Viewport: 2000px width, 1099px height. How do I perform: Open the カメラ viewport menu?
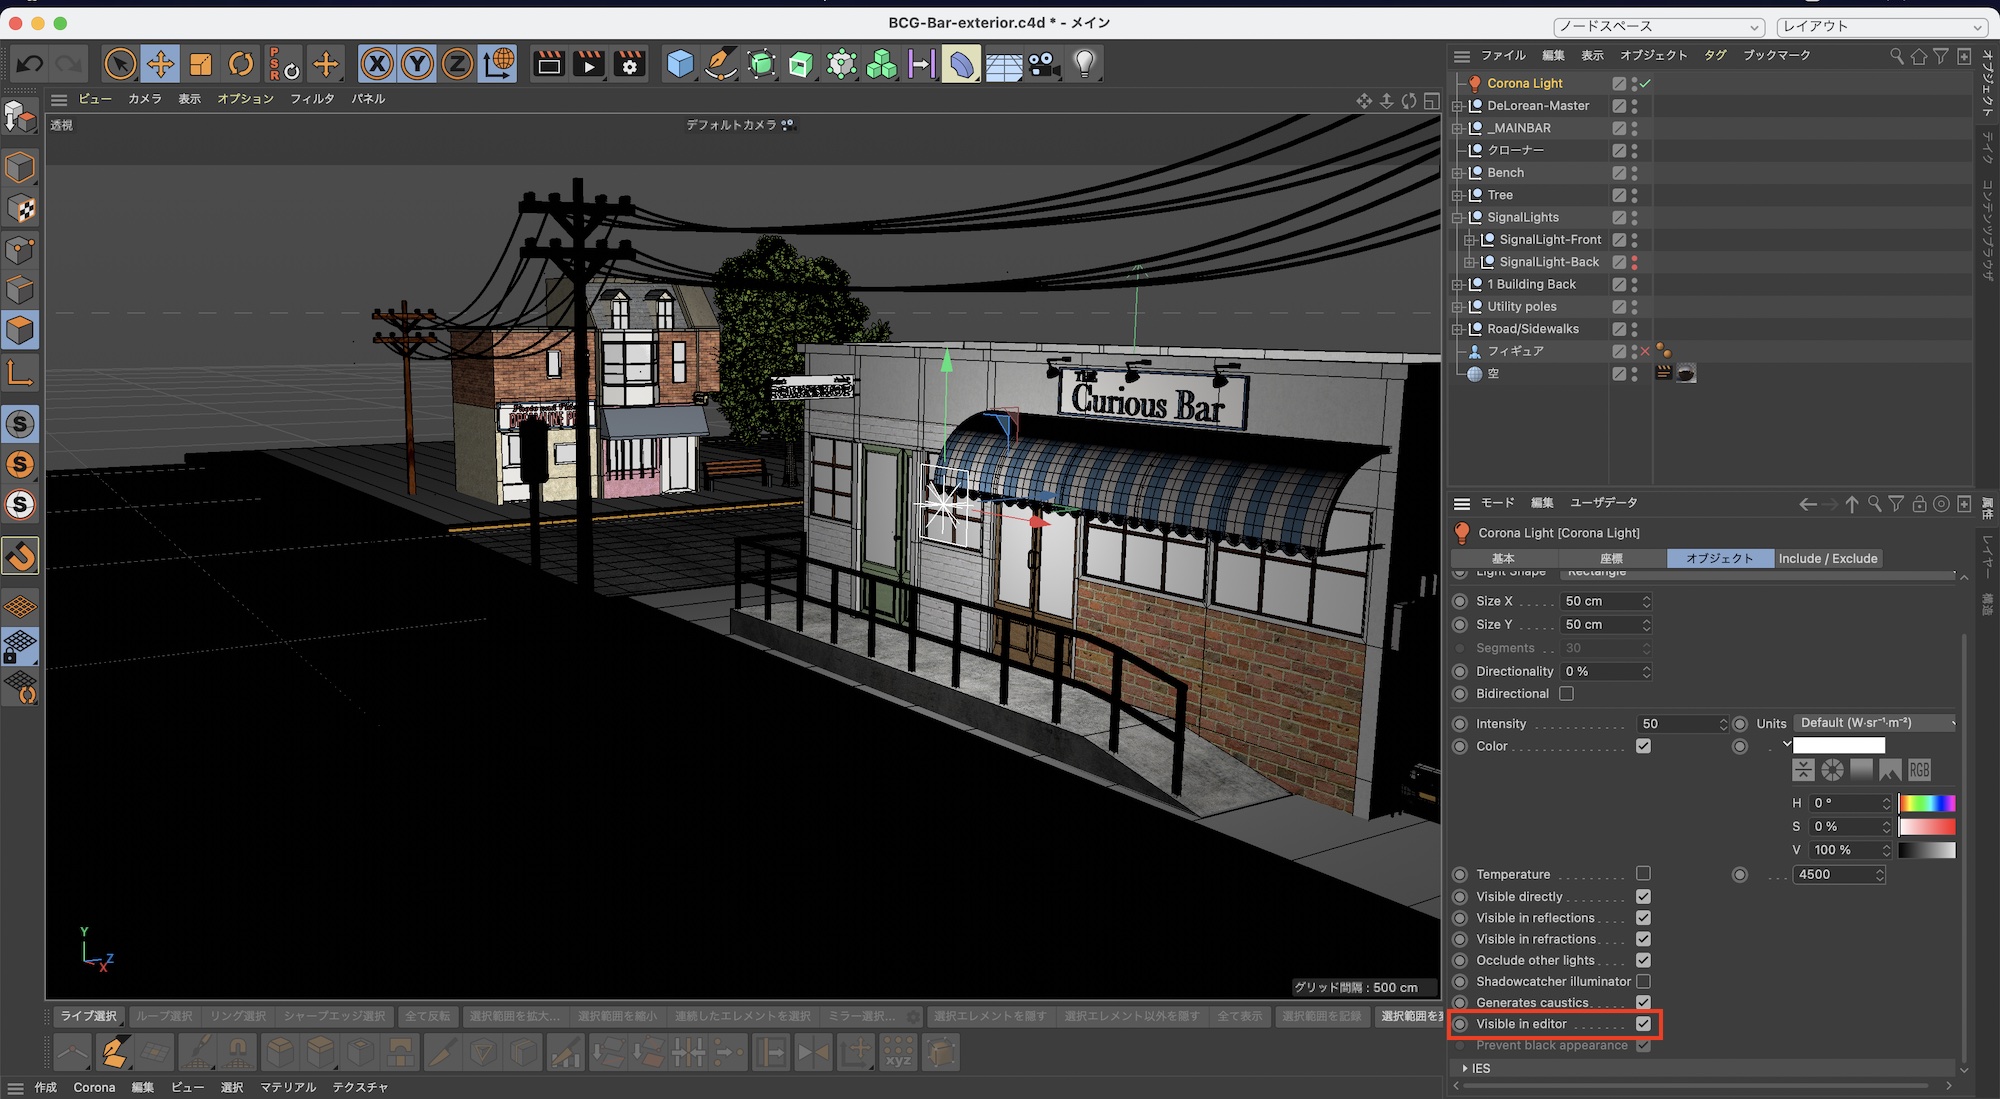click(144, 99)
